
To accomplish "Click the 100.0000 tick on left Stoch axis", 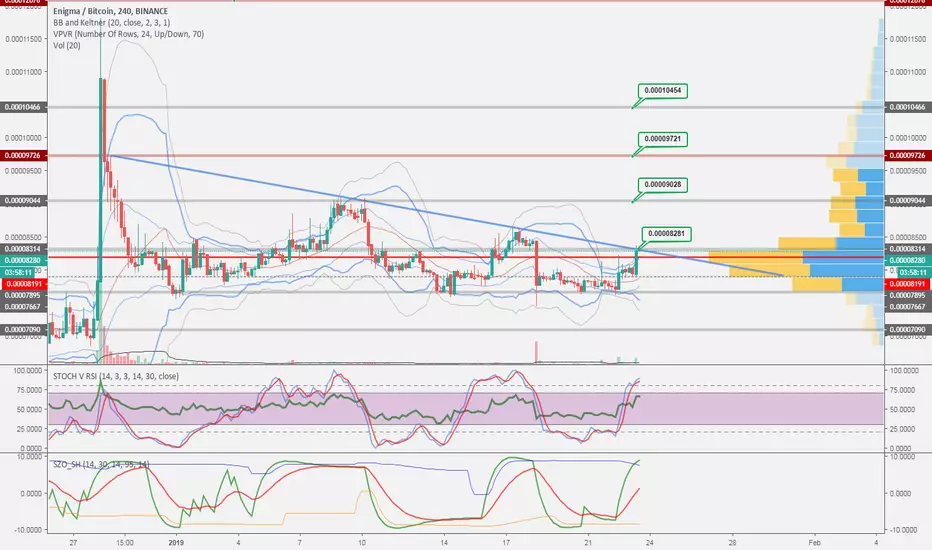I will [28, 370].
